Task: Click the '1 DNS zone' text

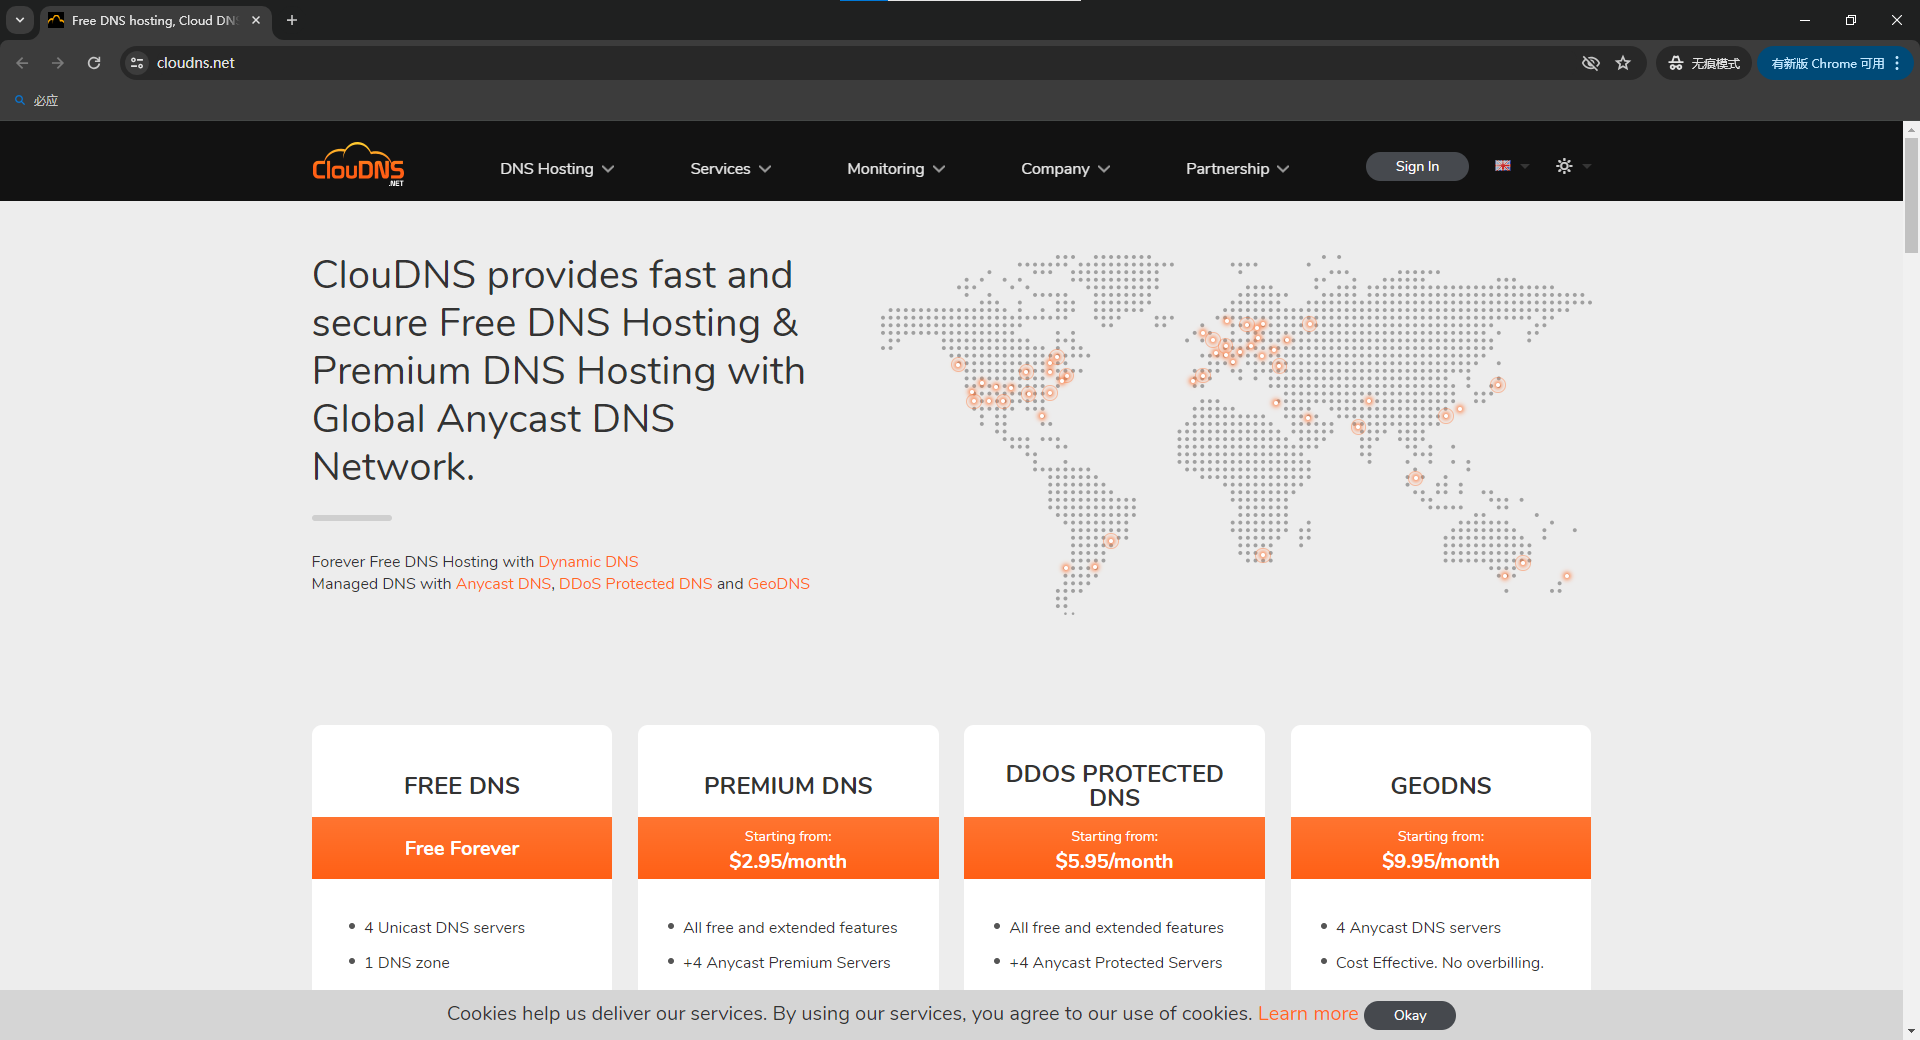Action: [407, 963]
